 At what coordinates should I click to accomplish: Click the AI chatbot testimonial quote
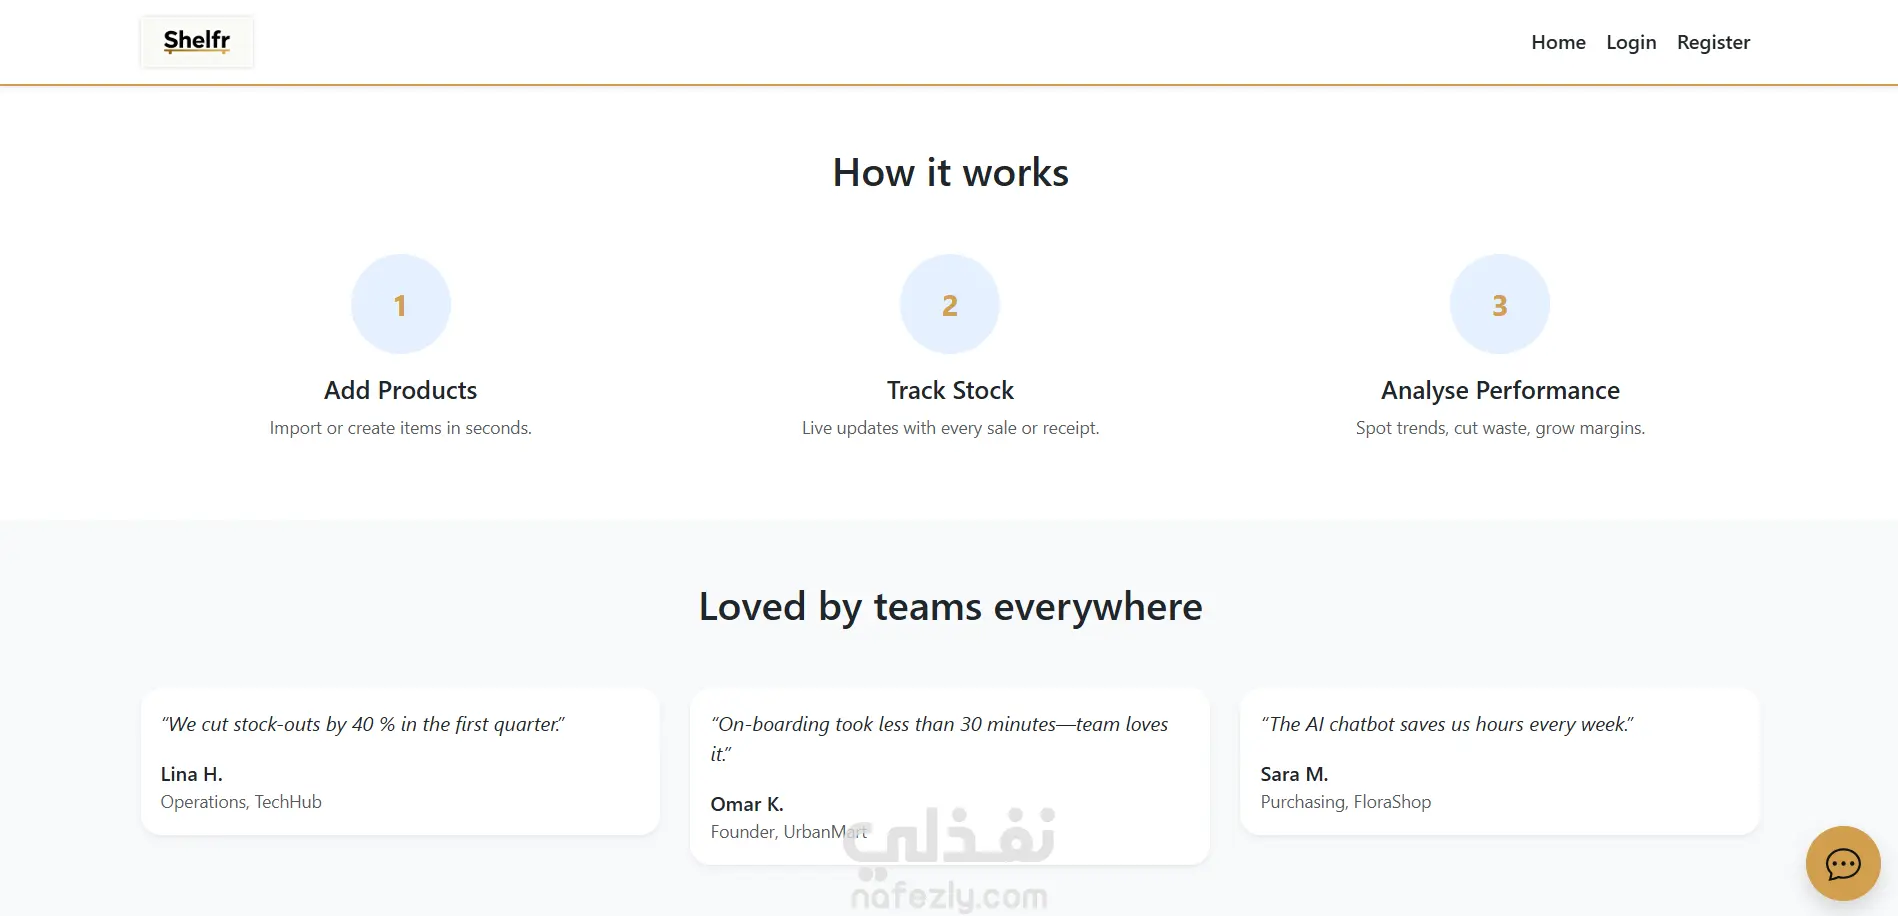(1447, 724)
